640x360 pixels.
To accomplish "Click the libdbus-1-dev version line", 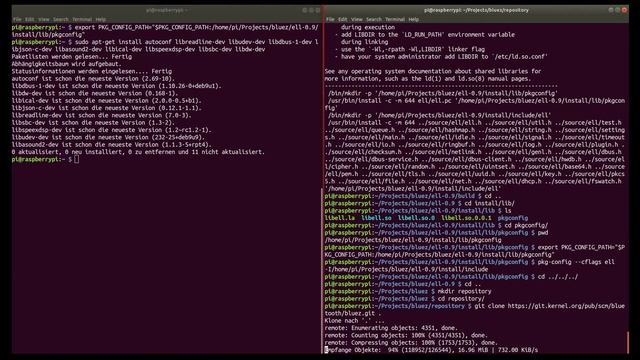I will (x=116, y=86).
